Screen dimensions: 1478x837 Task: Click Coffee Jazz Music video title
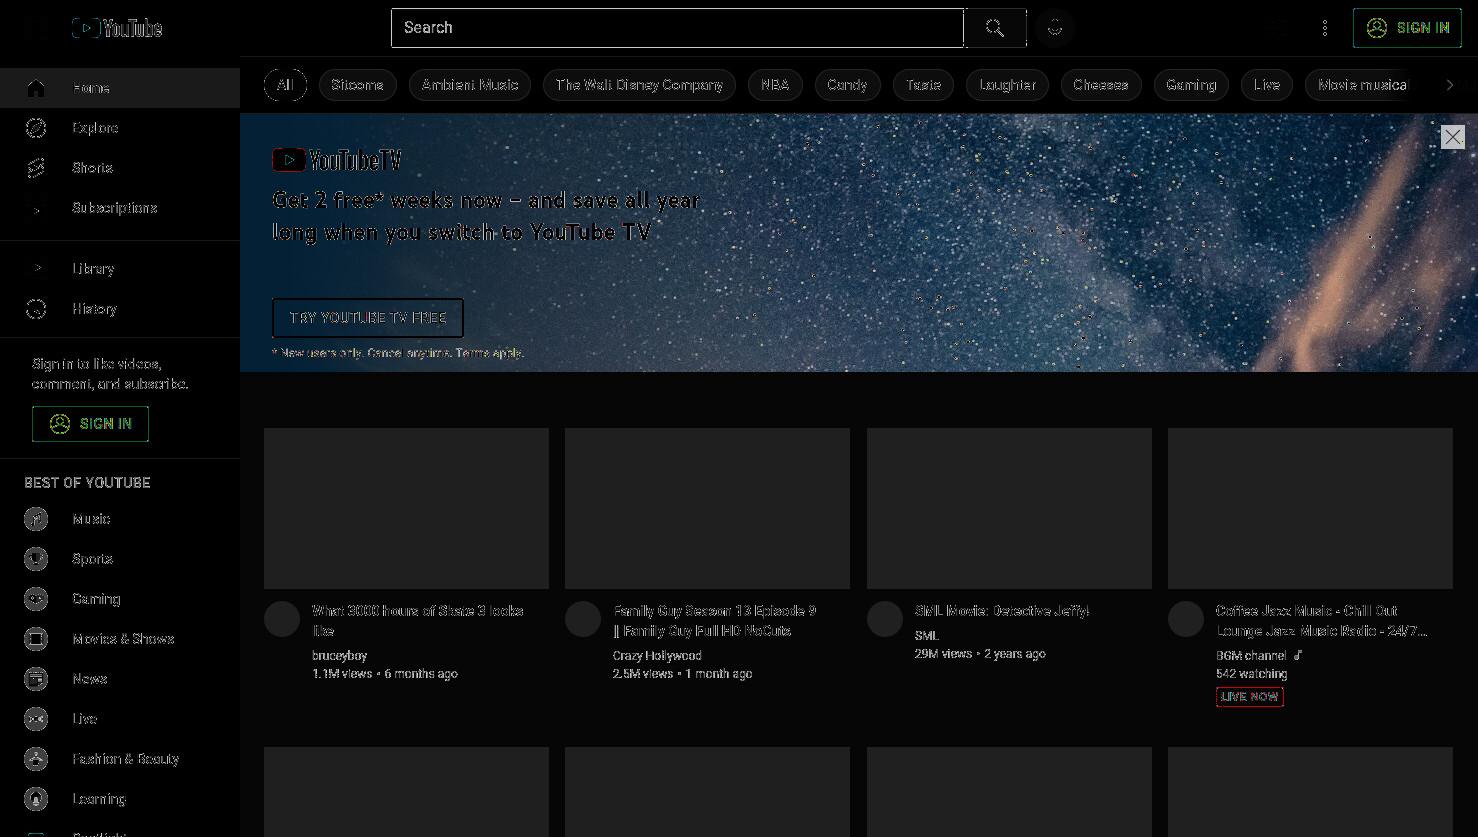coord(1321,621)
